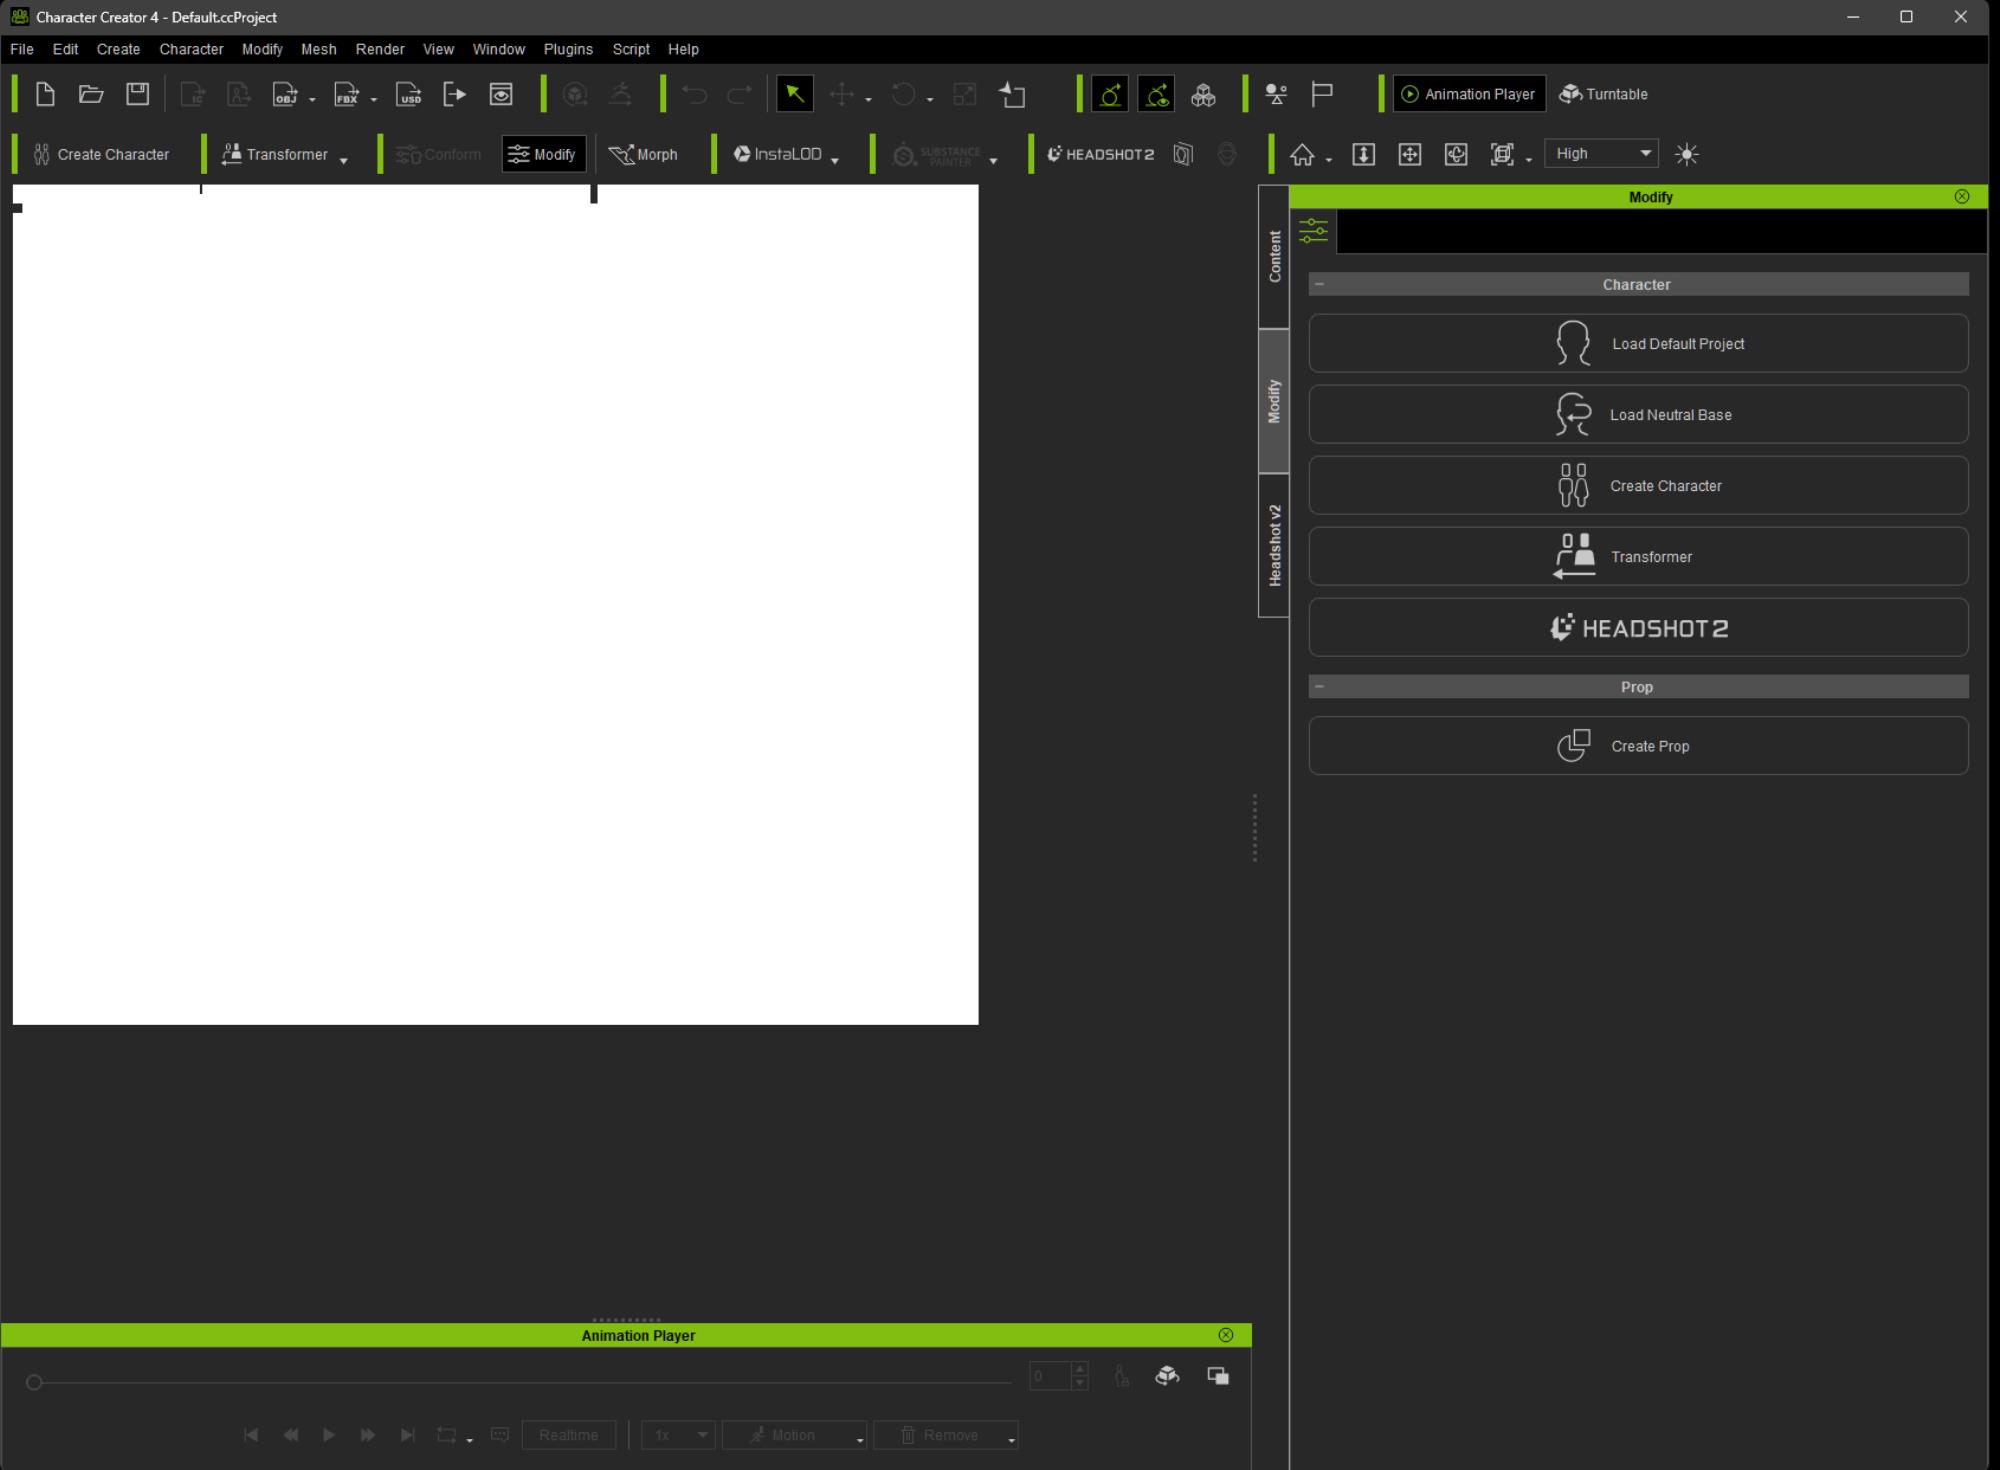Click the frame selection icon
The width and height of the screenshot is (2000, 1470).
click(x=1502, y=154)
